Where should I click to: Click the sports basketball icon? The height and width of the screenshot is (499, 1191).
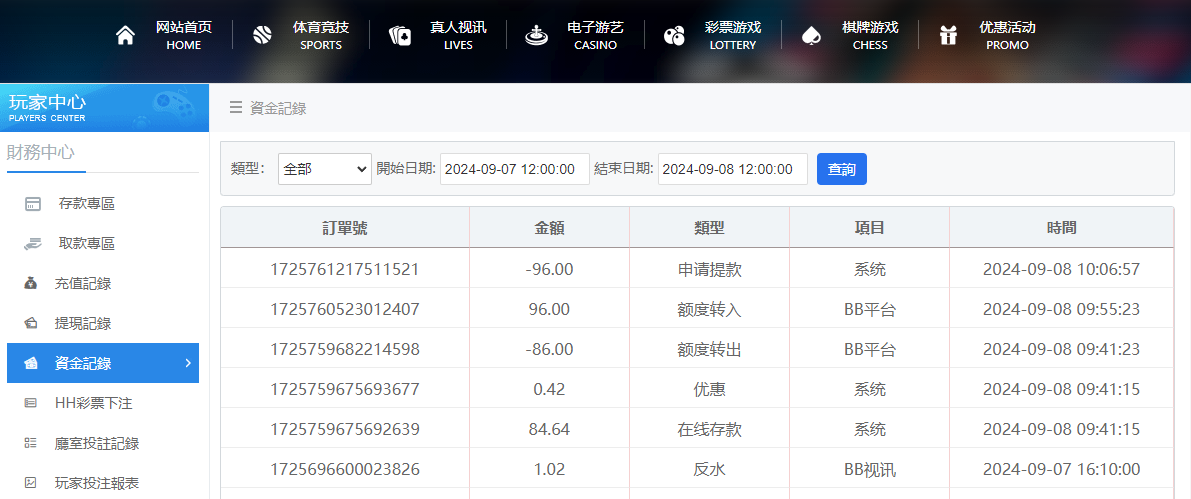263,36
